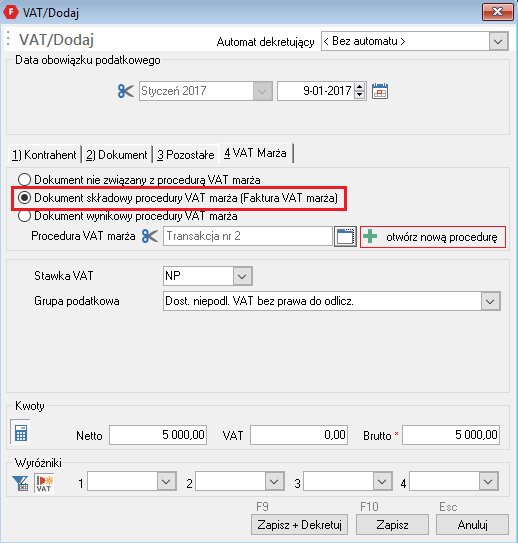Expand Wyróżniki dropdown number 2
This screenshot has width=518, height=543.
coord(274,482)
